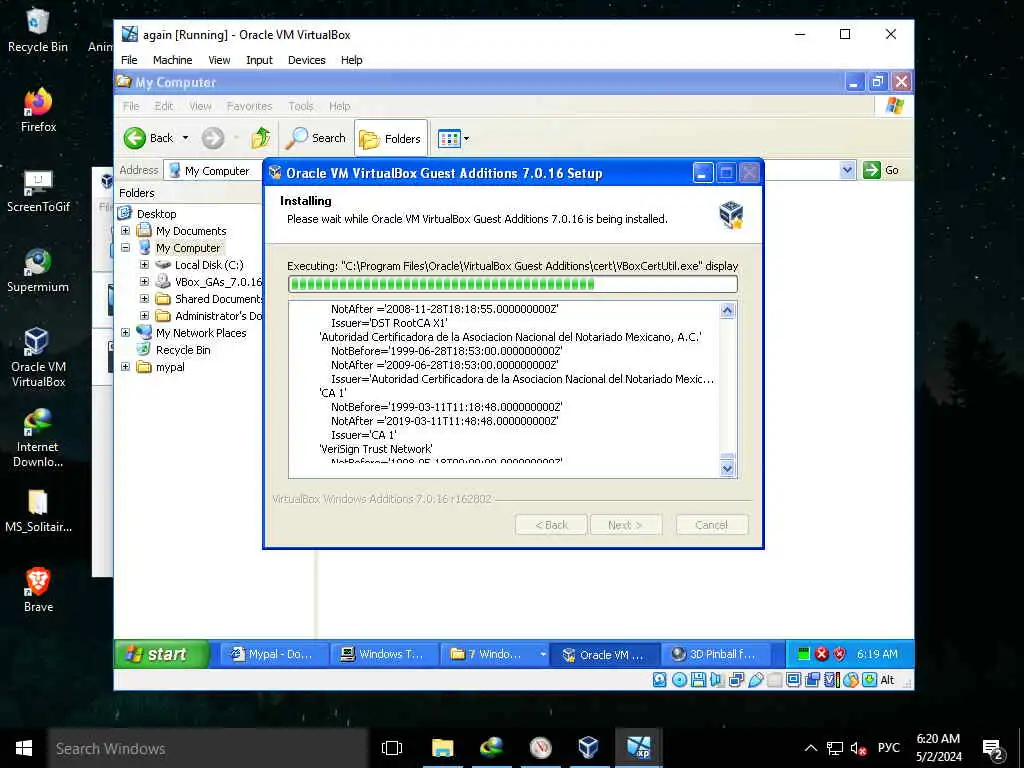Click the installation progress bar
The width and height of the screenshot is (1024, 768).
[513, 284]
